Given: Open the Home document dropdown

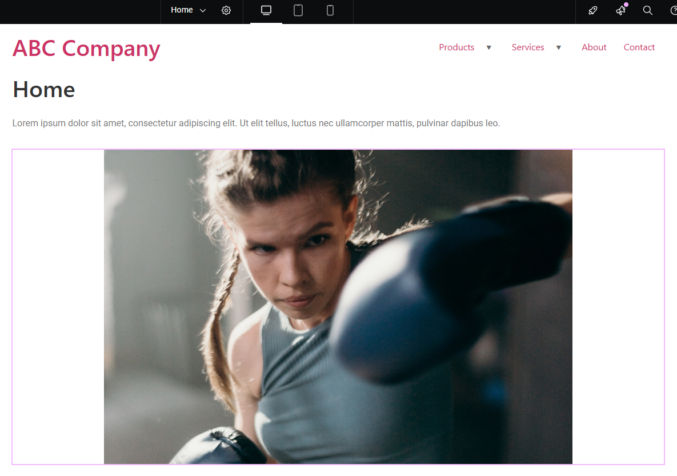Looking at the screenshot, I should tap(188, 10).
